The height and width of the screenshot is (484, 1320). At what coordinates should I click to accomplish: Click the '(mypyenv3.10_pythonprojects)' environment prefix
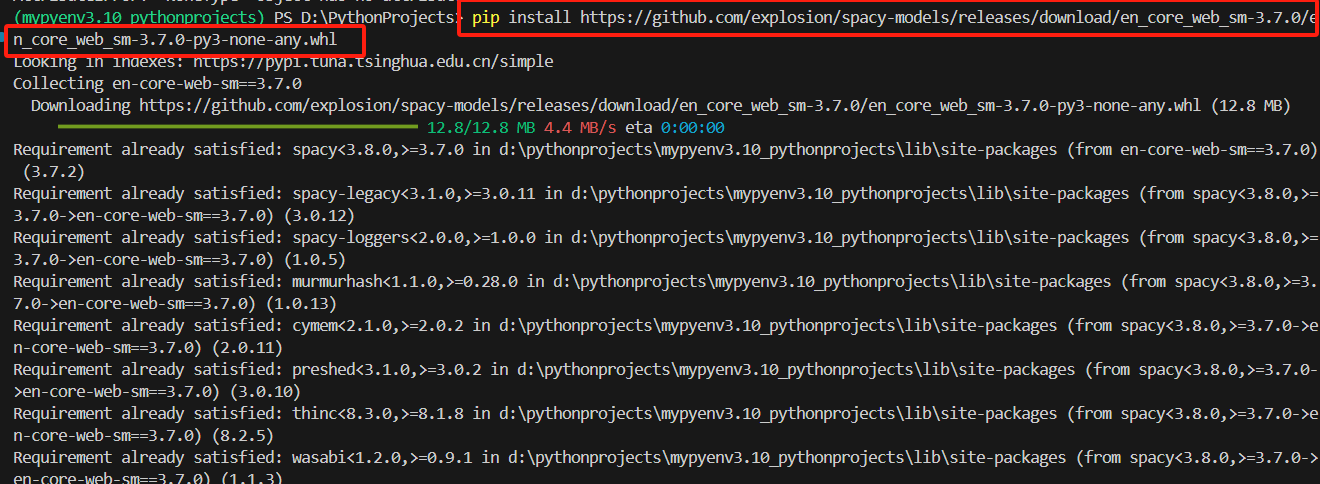[x=138, y=19]
